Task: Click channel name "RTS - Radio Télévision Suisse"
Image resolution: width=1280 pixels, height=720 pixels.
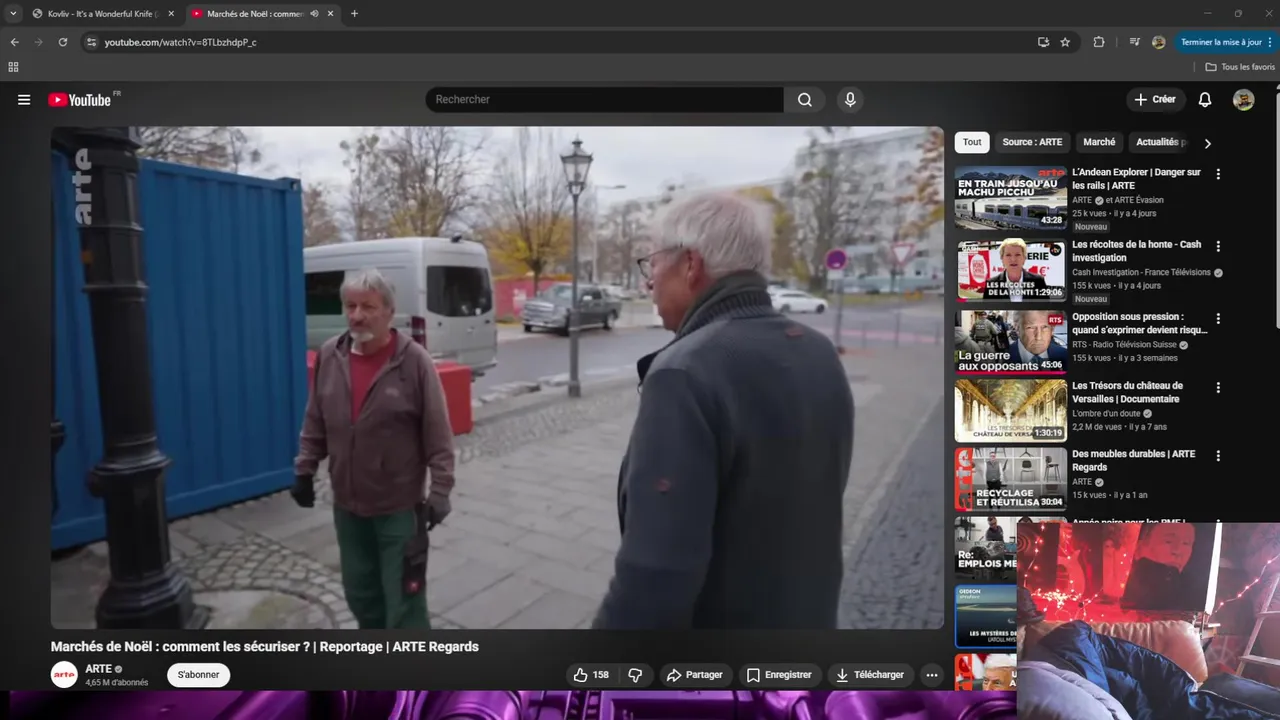Action: pos(1123,344)
